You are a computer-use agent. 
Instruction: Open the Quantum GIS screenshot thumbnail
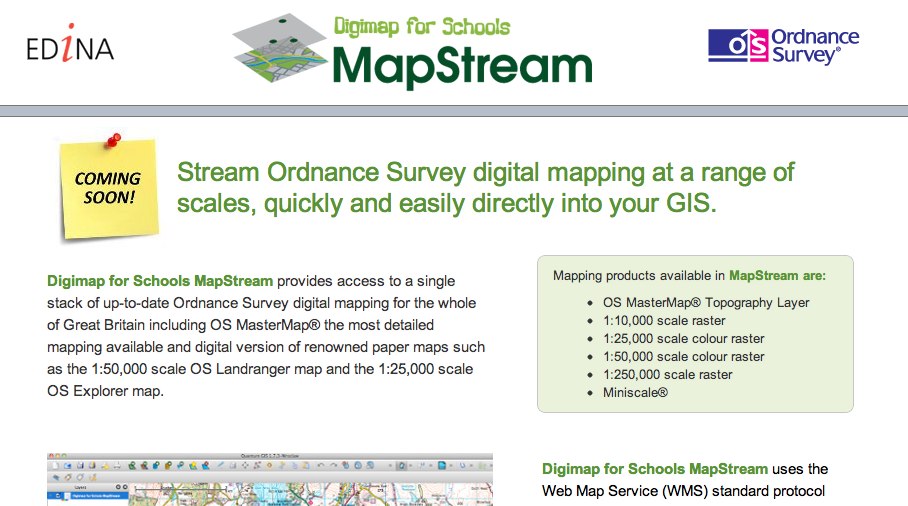(x=270, y=479)
